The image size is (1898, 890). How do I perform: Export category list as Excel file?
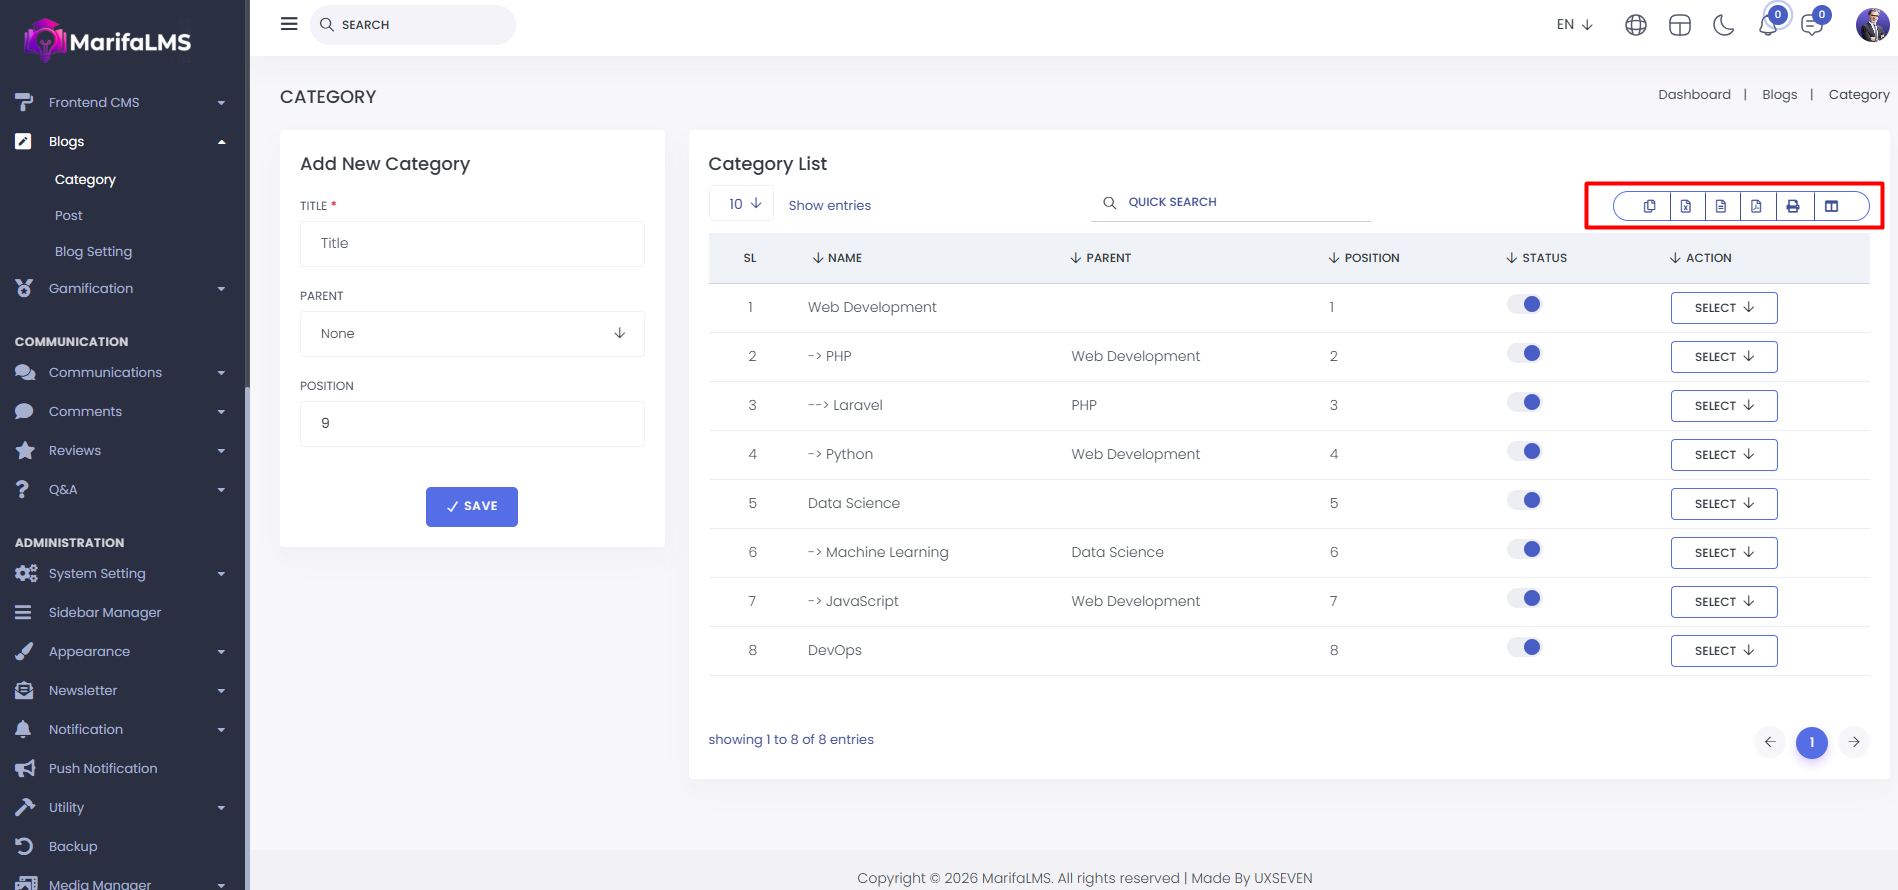pos(1685,206)
